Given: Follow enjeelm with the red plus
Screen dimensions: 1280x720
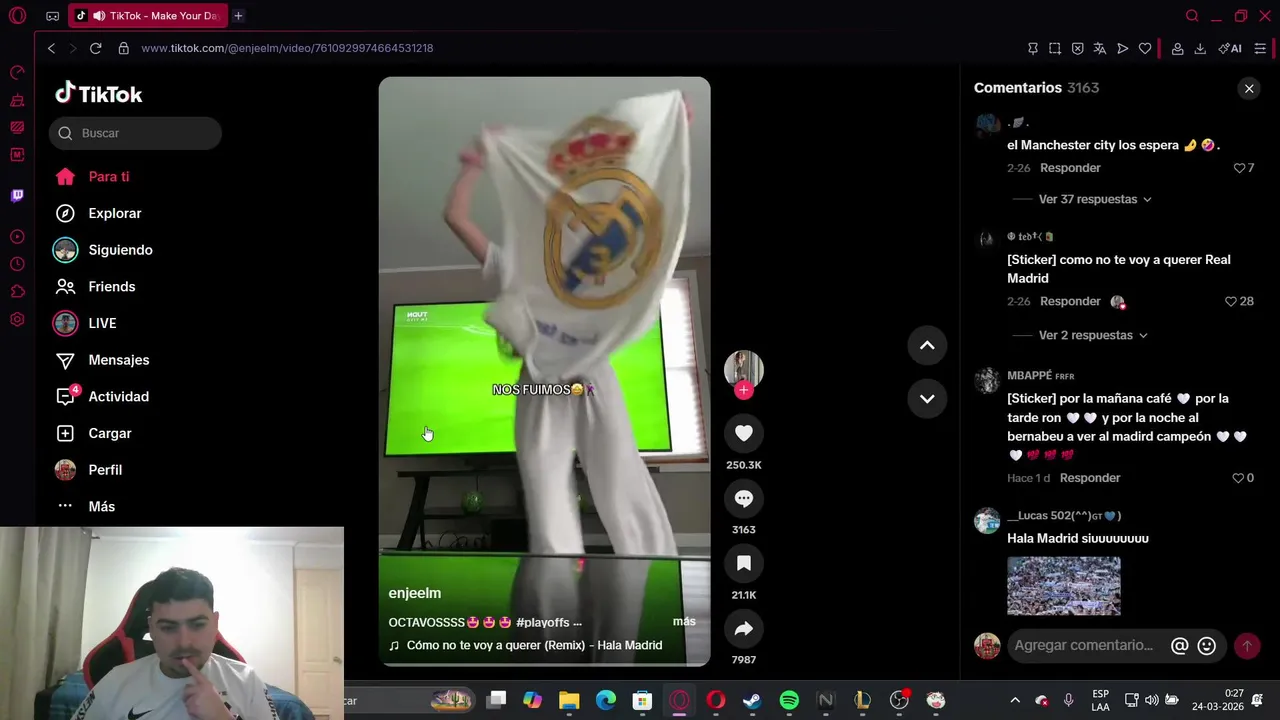Looking at the screenshot, I should pos(744,391).
